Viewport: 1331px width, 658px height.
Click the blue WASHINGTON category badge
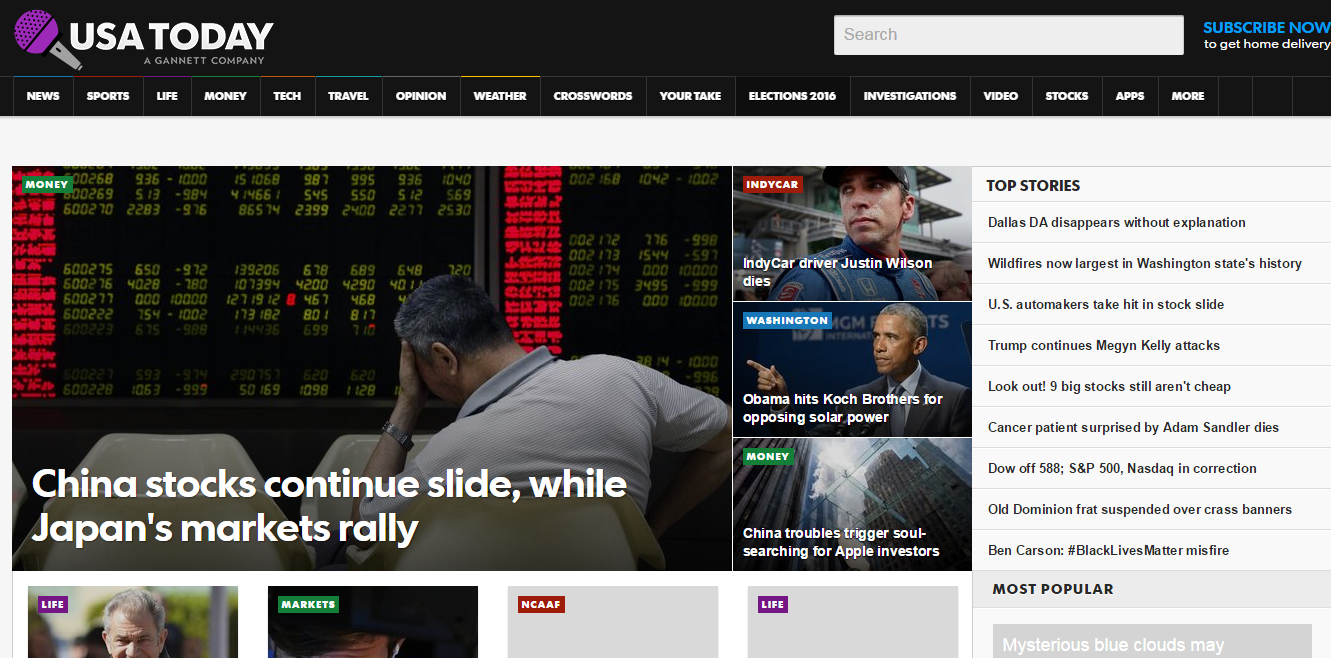pyautogui.click(x=787, y=320)
